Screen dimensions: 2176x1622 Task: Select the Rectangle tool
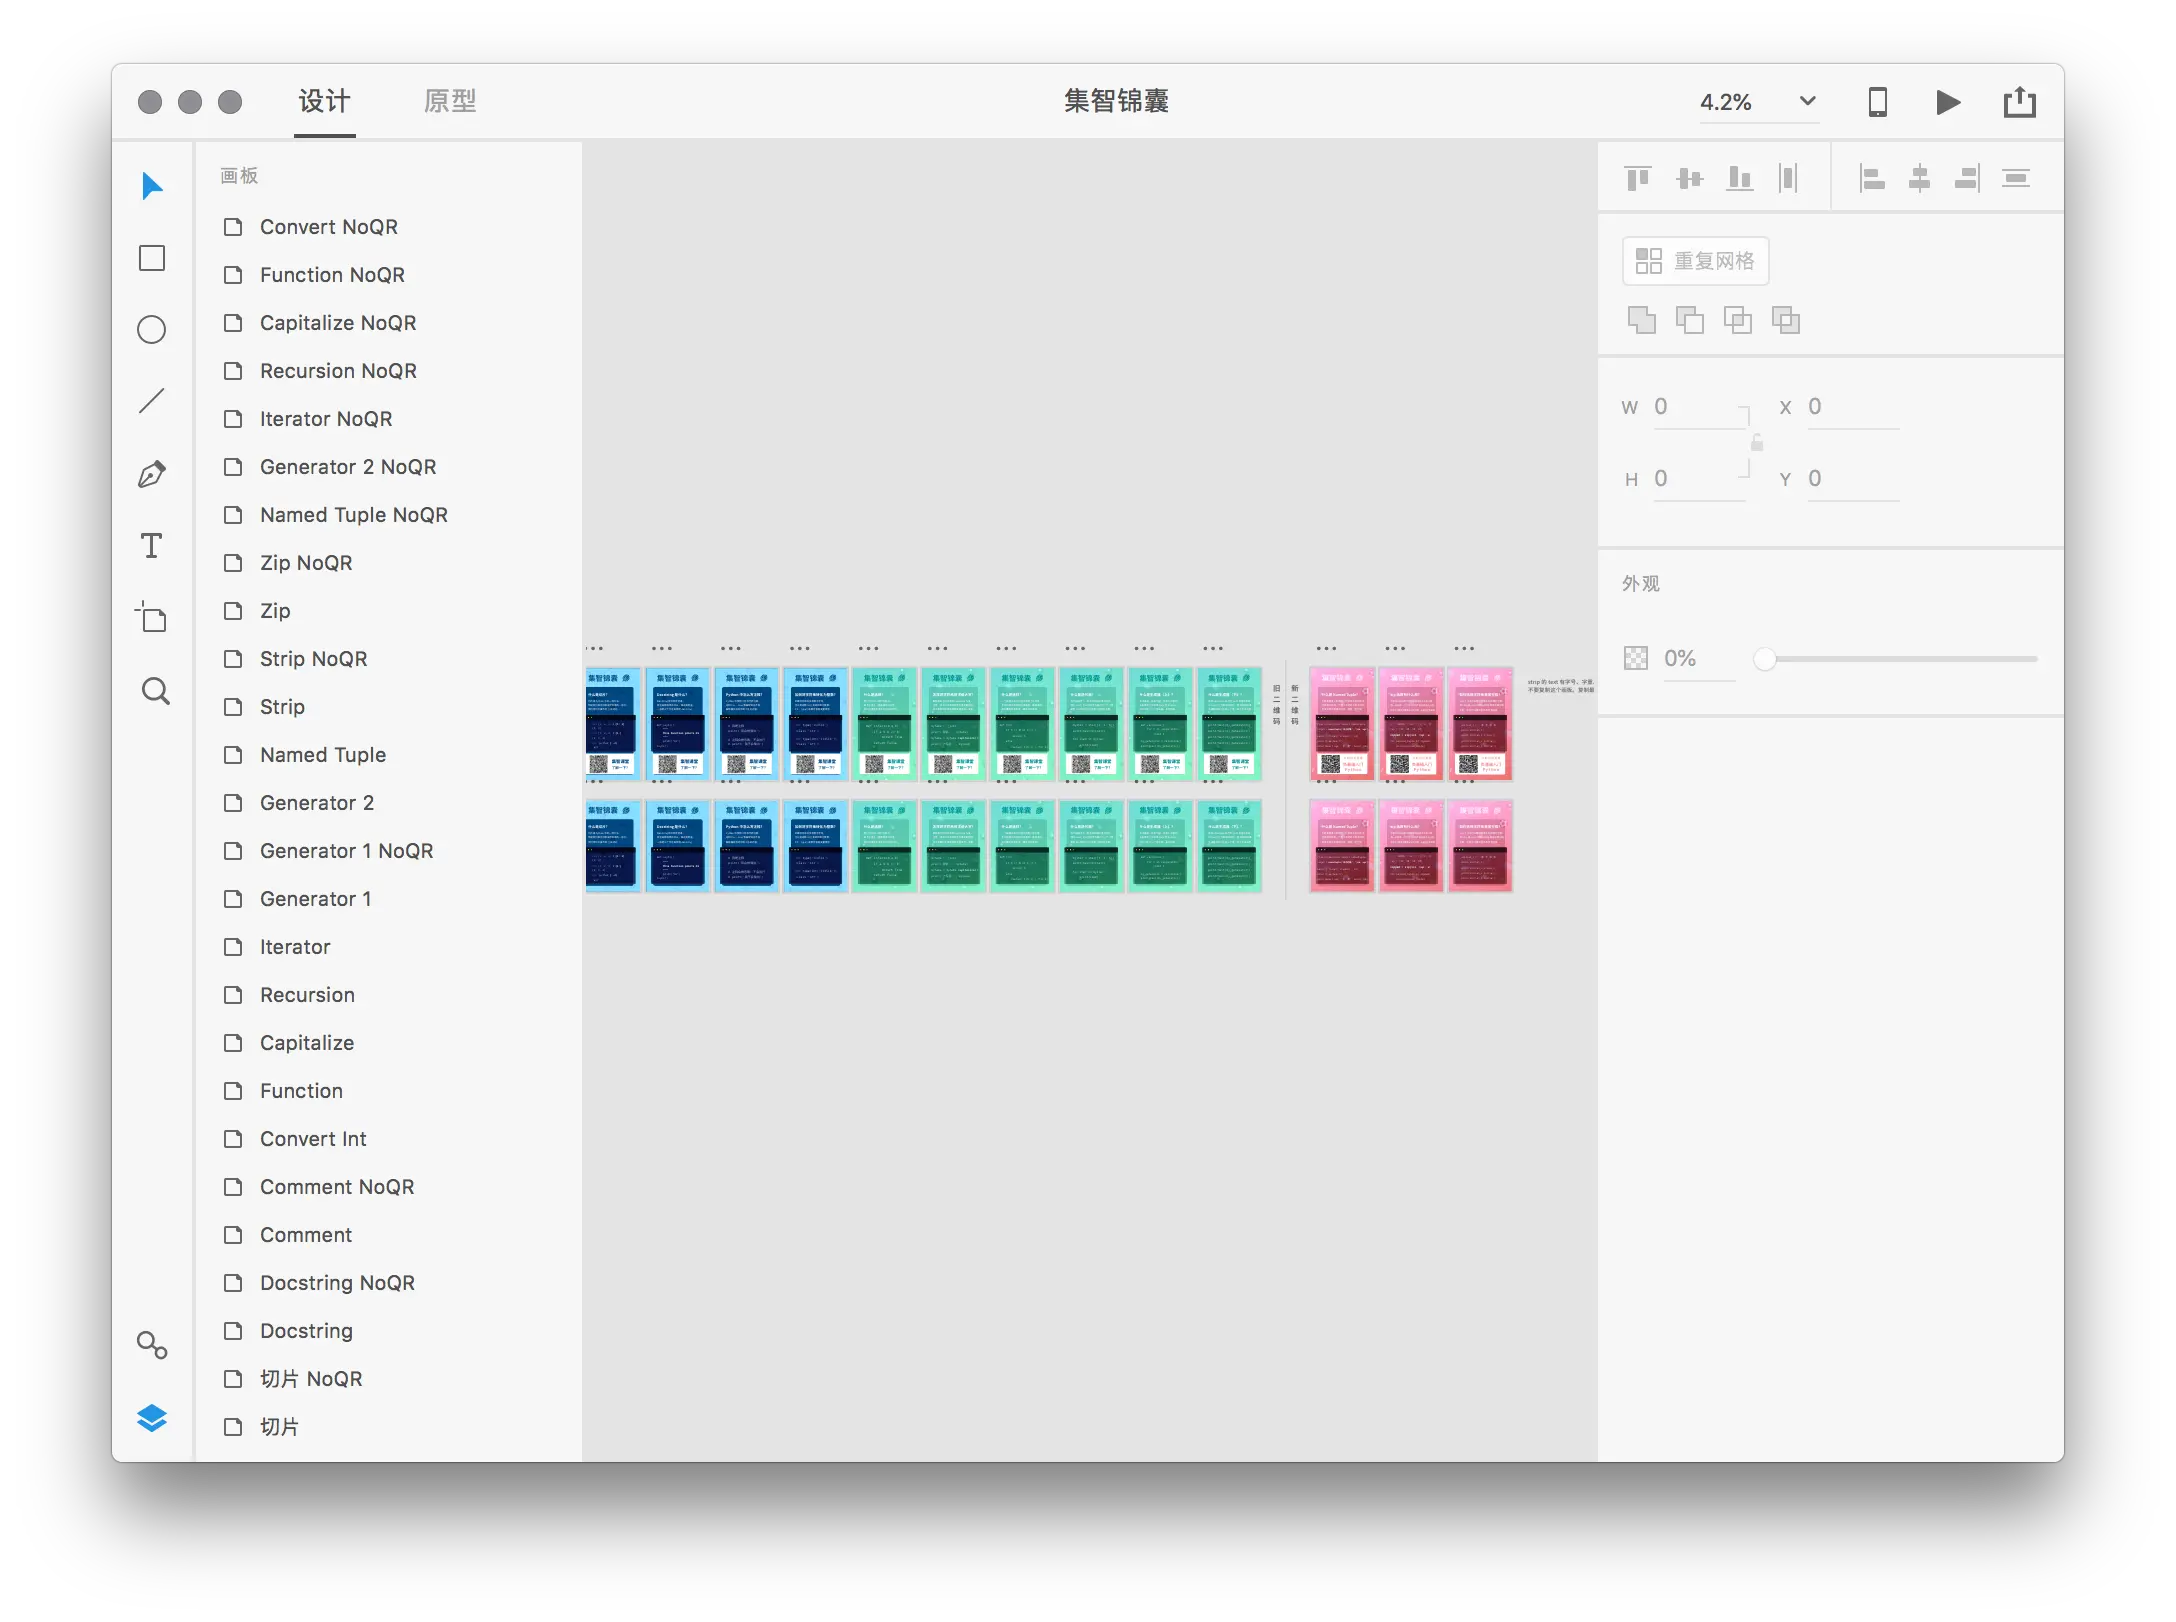click(x=152, y=258)
